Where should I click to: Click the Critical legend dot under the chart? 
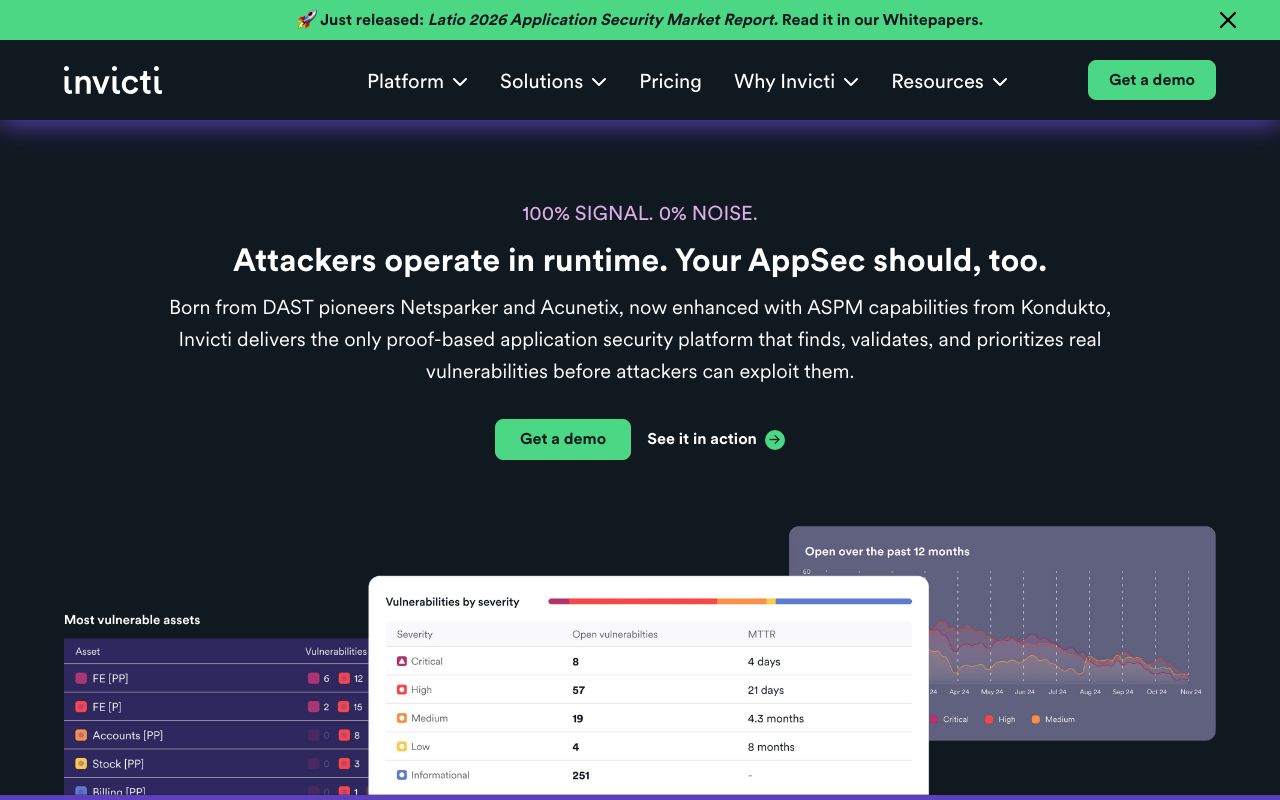tap(935, 719)
